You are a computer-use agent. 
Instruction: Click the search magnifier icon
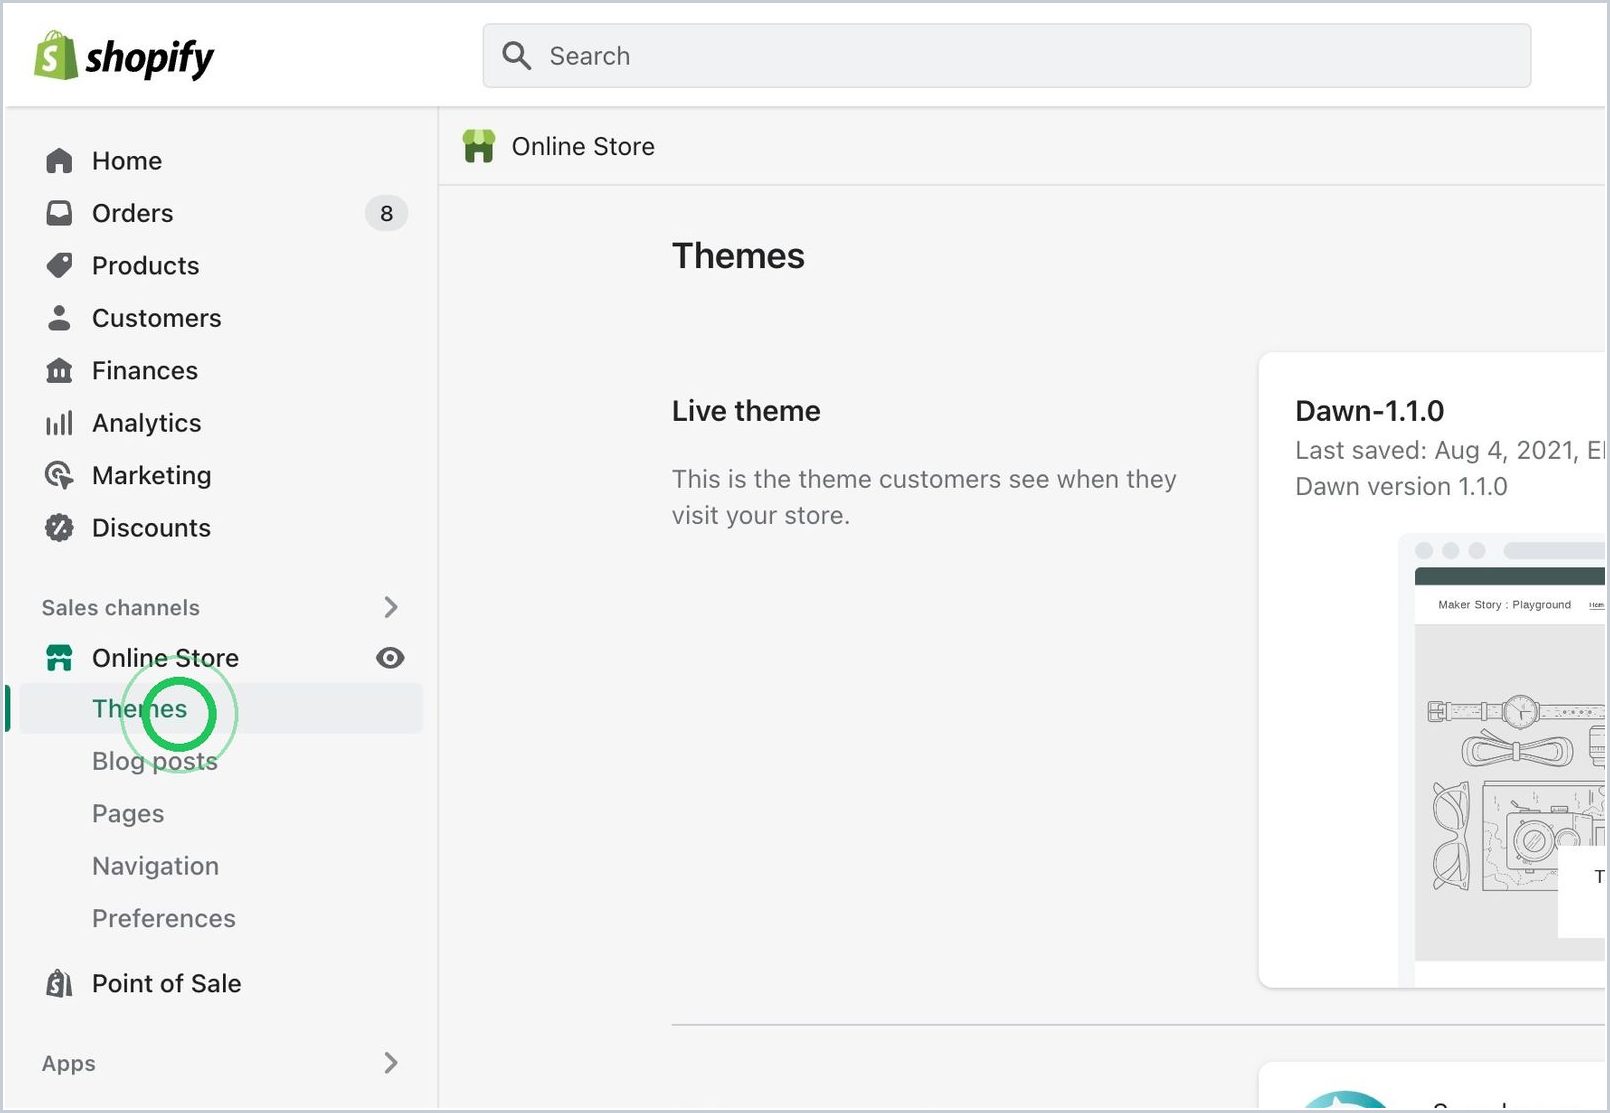516,56
